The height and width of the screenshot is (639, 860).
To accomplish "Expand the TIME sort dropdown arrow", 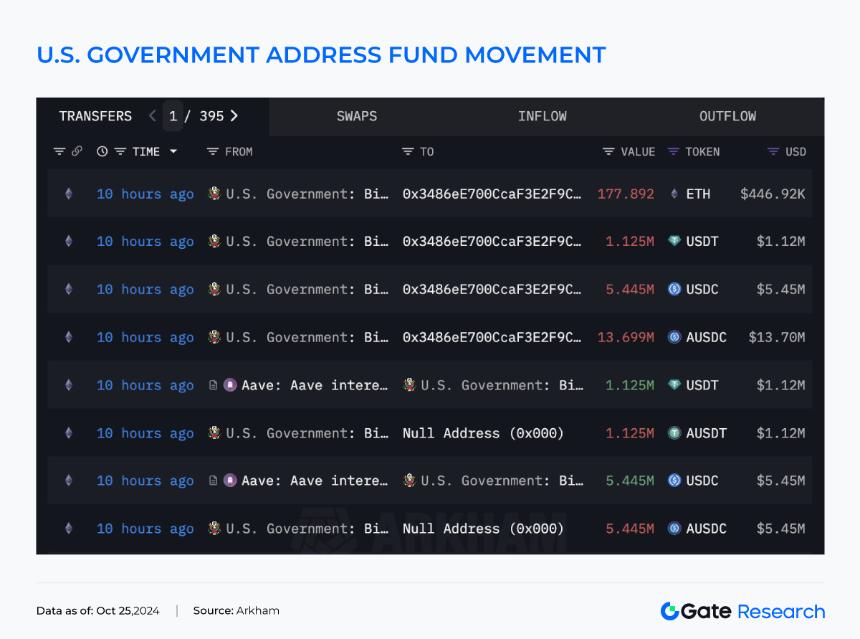I will pos(173,151).
